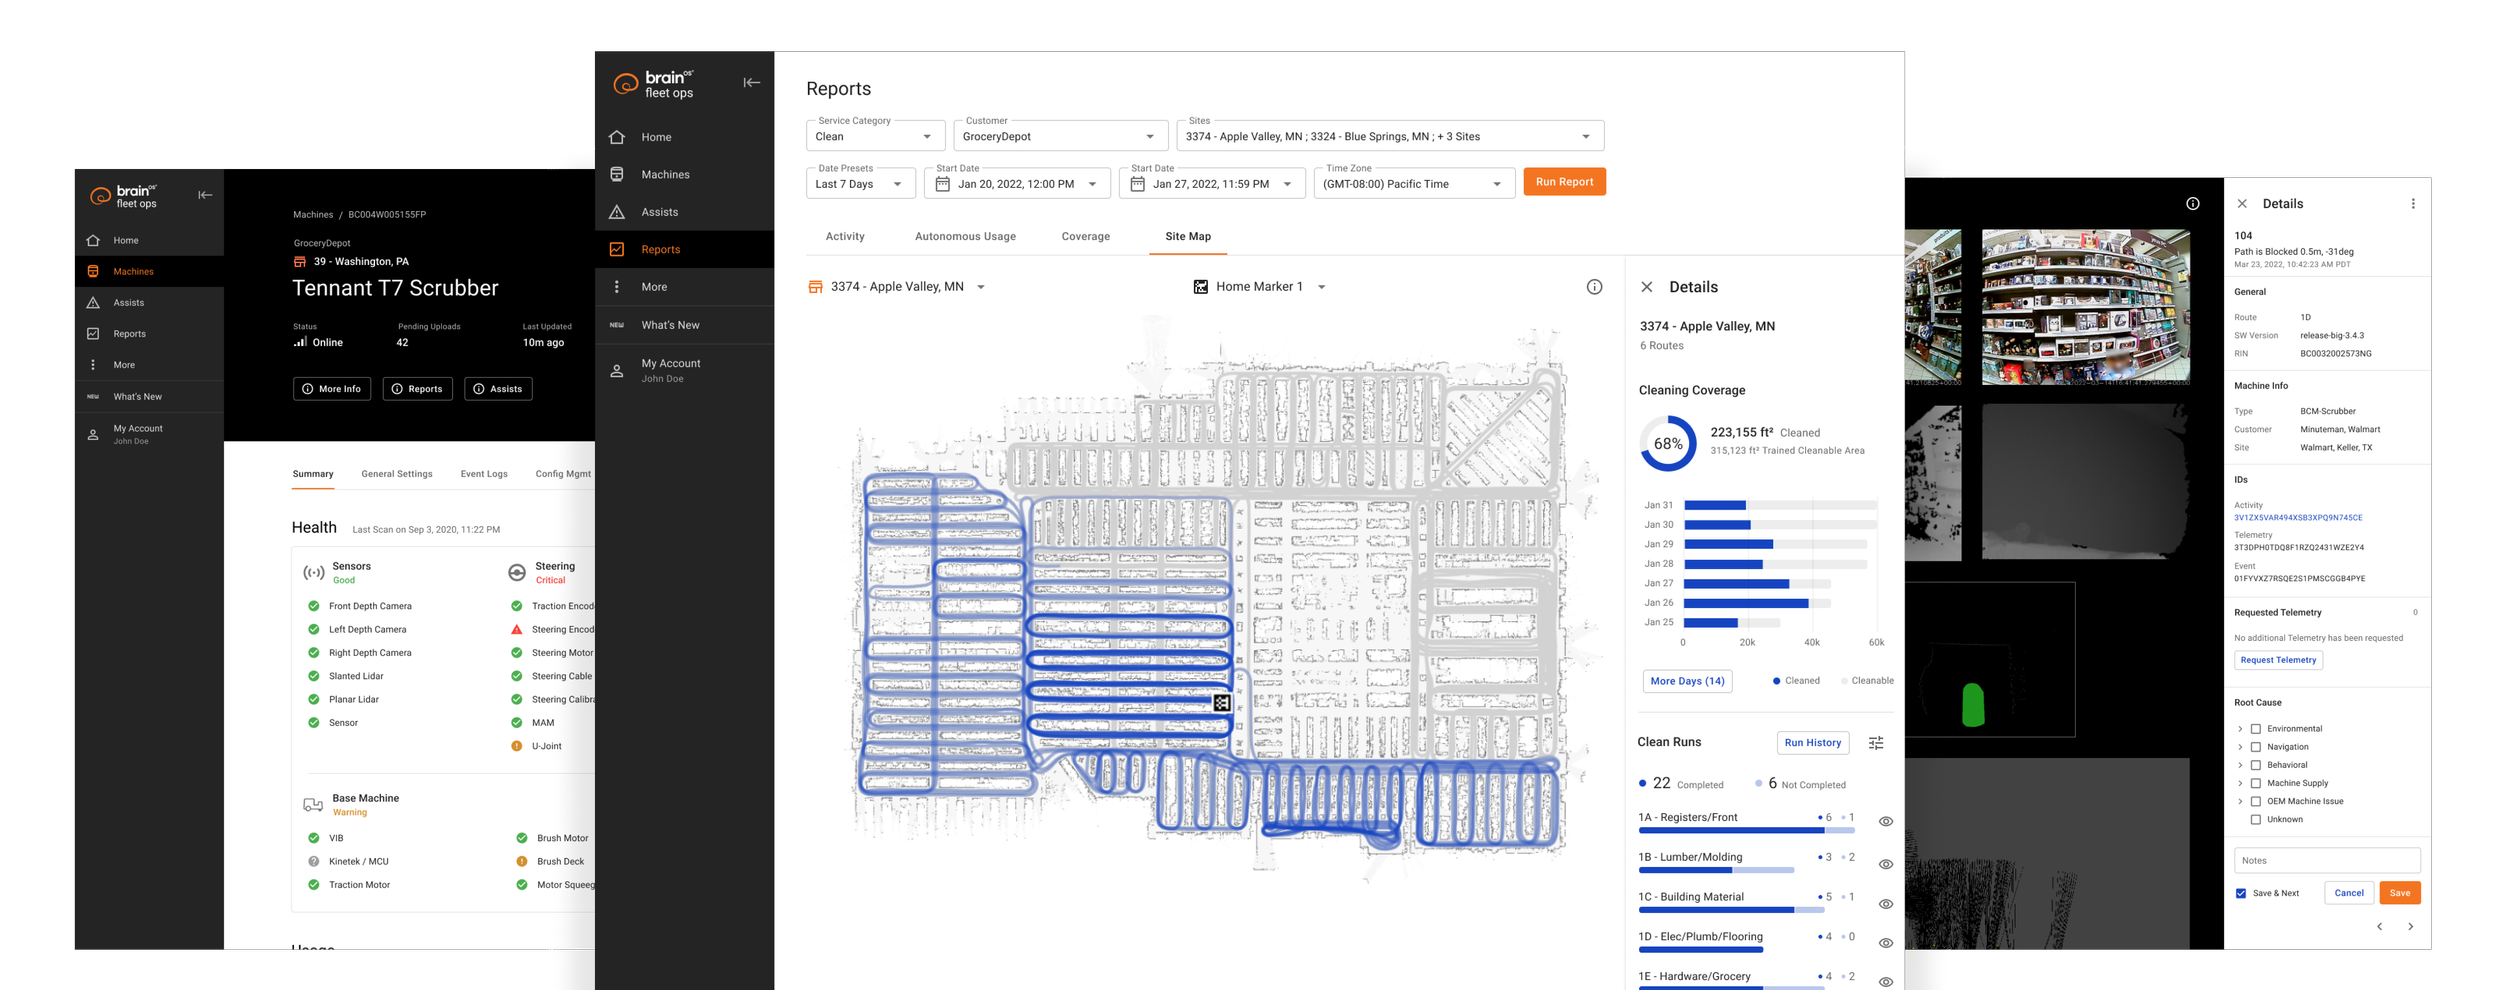Open store aisle camera image thumbnail
The height and width of the screenshot is (990, 2500).
tap(2085, 307)
